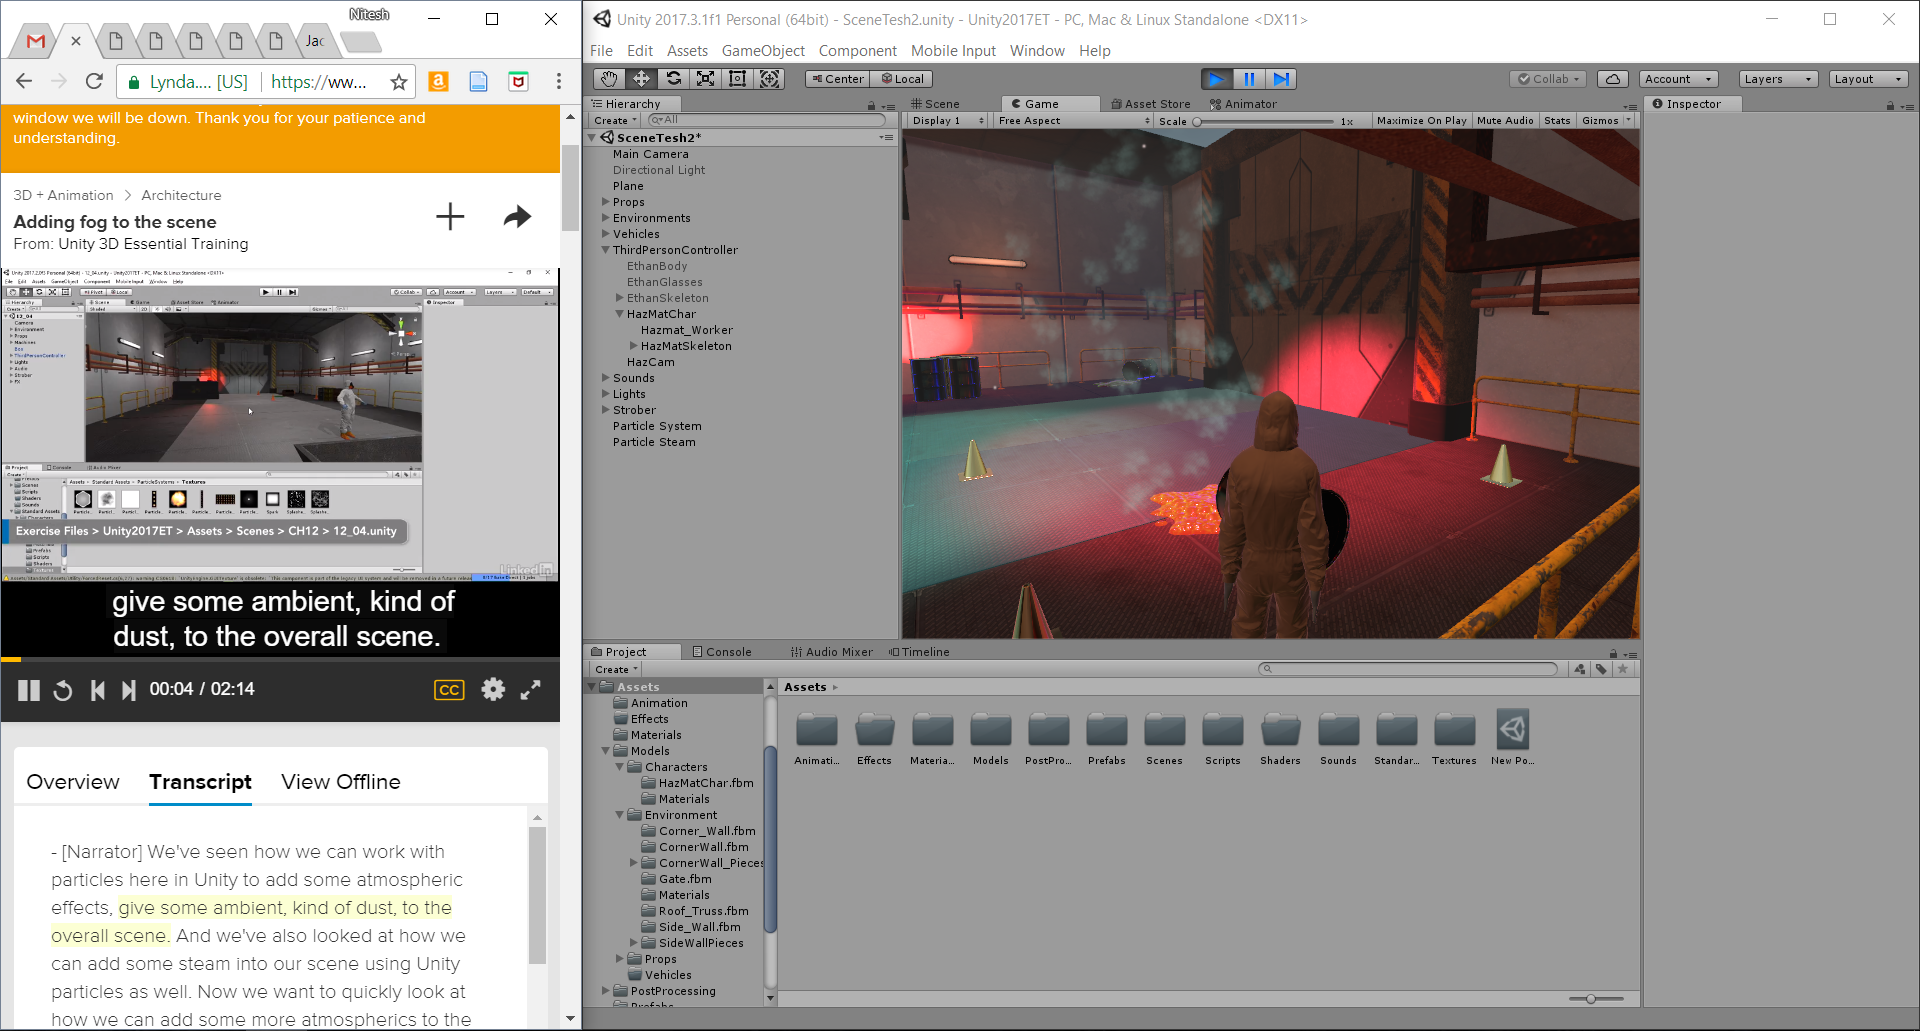Click in the Project search field
1920x1031 pixels.
(1408, 669)
